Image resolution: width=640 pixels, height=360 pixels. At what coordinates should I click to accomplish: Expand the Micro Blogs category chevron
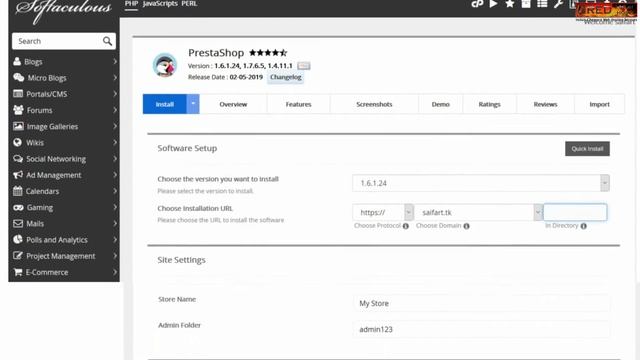point(115,78)
